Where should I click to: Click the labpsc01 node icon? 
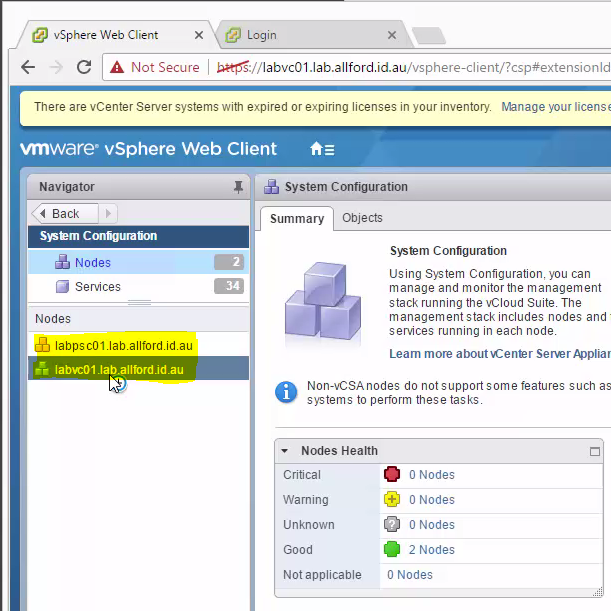[x=42, y=345]
